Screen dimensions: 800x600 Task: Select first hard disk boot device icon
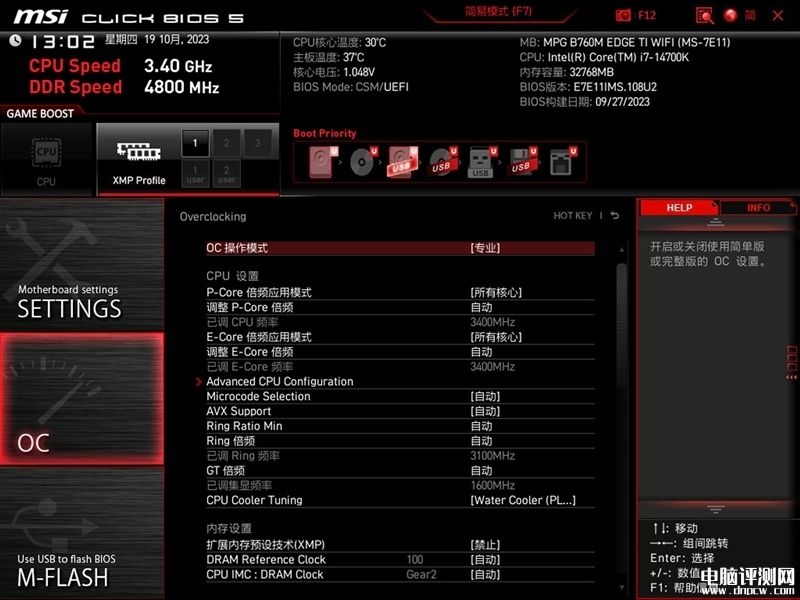(323, 162)
